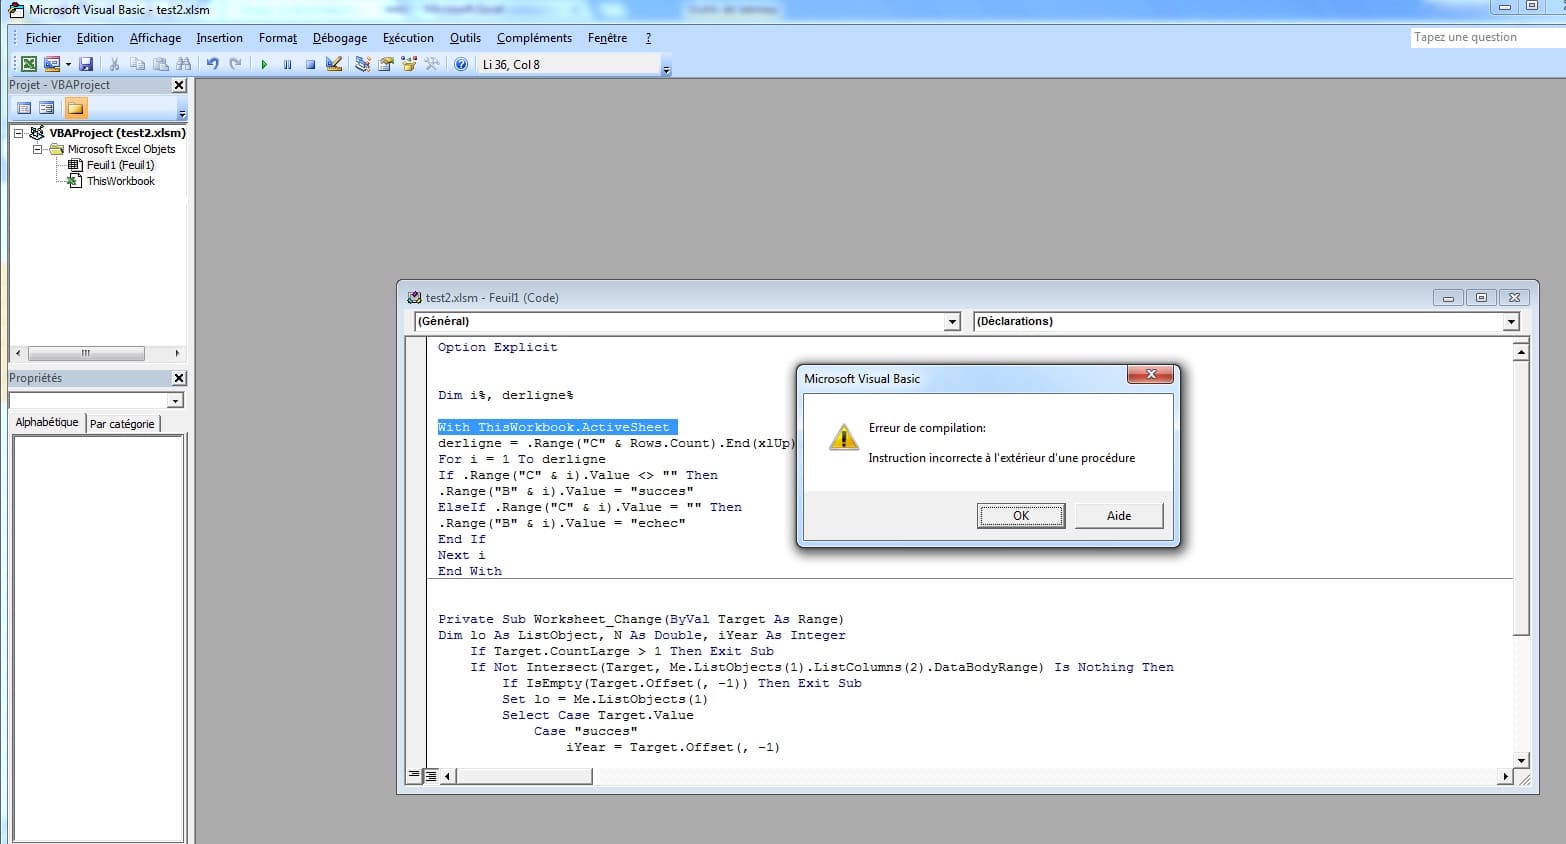1566x844 pixels.
Task: Switch to procedure view button
Action: click(x=415, y=775)
